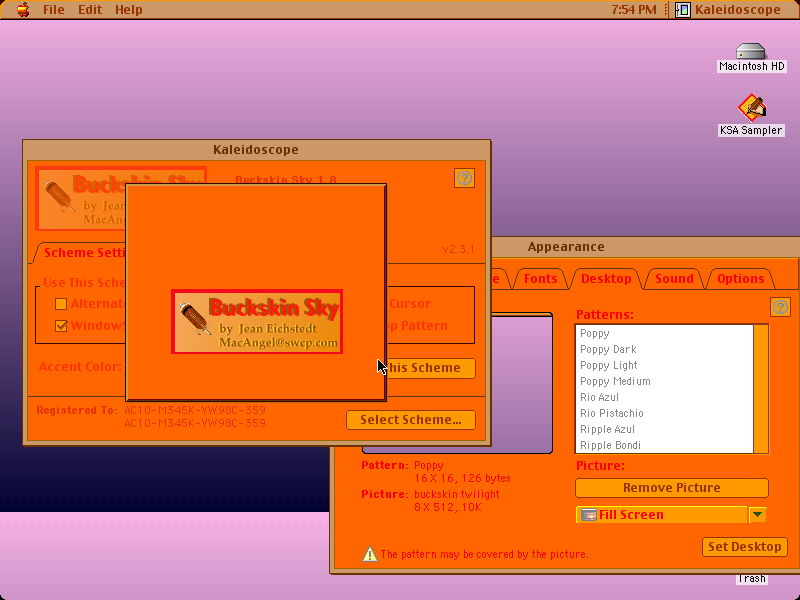Enable the Alternate checkbox
Image resolution: width=800 pixels, height=600 pixels.
pyautogui.click(x=61, y=304)
